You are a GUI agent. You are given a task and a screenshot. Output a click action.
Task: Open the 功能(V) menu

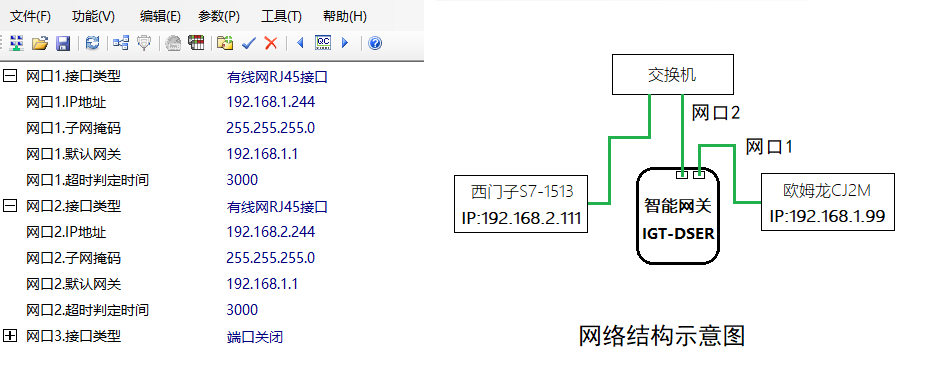pos(93,17)
